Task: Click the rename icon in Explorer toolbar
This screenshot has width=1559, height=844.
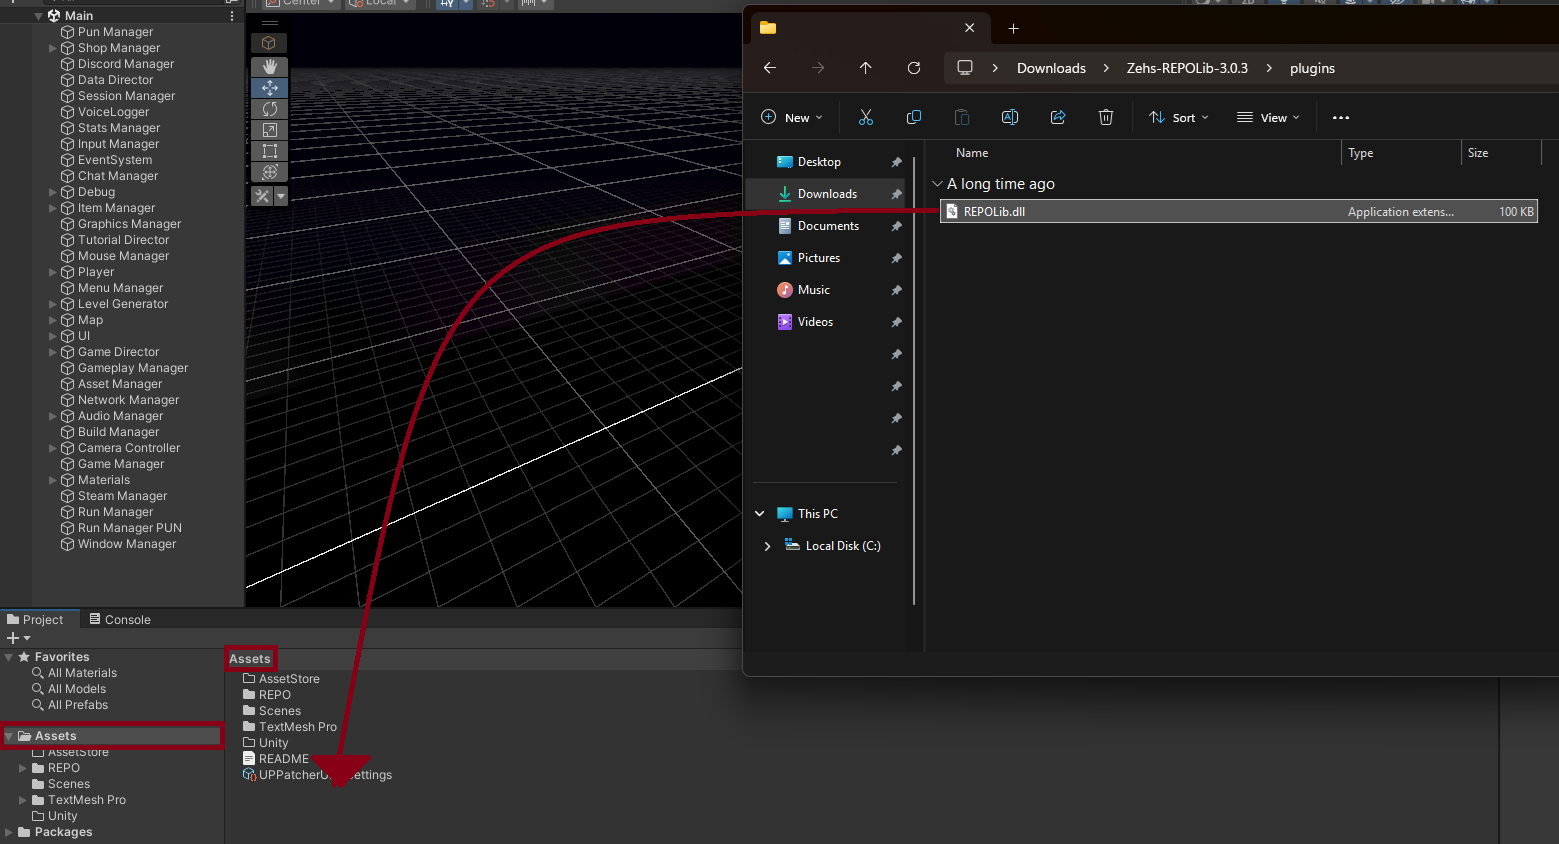Action: 1009,117
